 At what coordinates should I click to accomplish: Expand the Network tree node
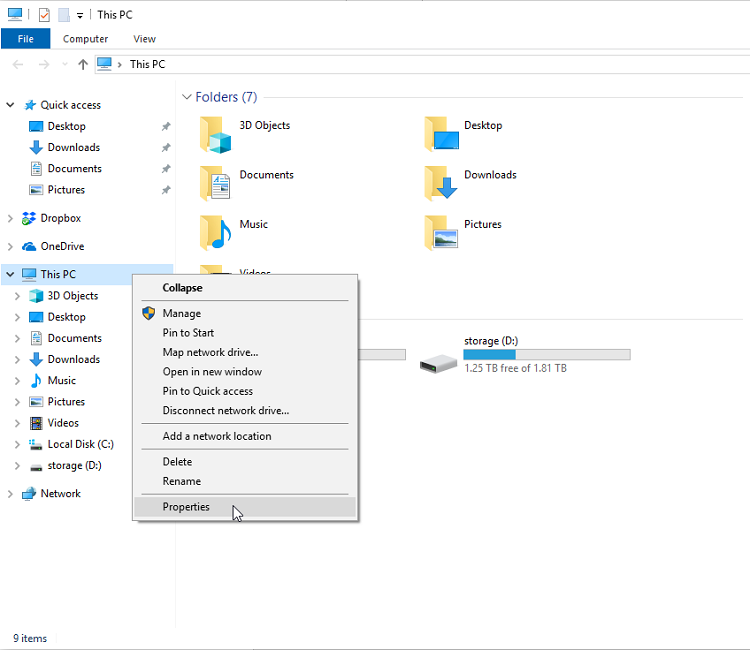[x=10, y=494]
